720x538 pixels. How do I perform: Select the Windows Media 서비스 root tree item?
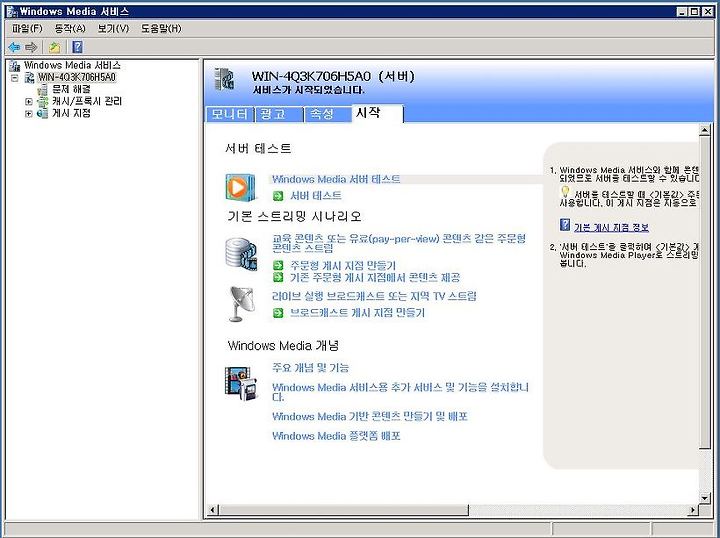point(72,66)
